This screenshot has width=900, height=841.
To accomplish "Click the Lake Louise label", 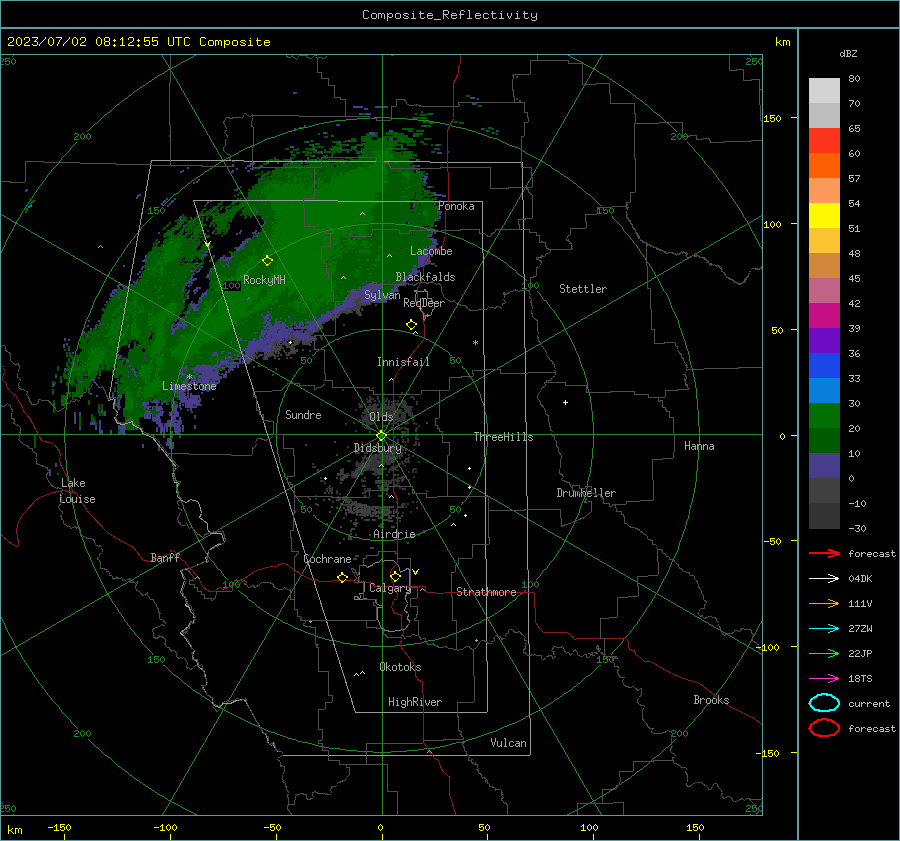I will click(x=77, y=491).
